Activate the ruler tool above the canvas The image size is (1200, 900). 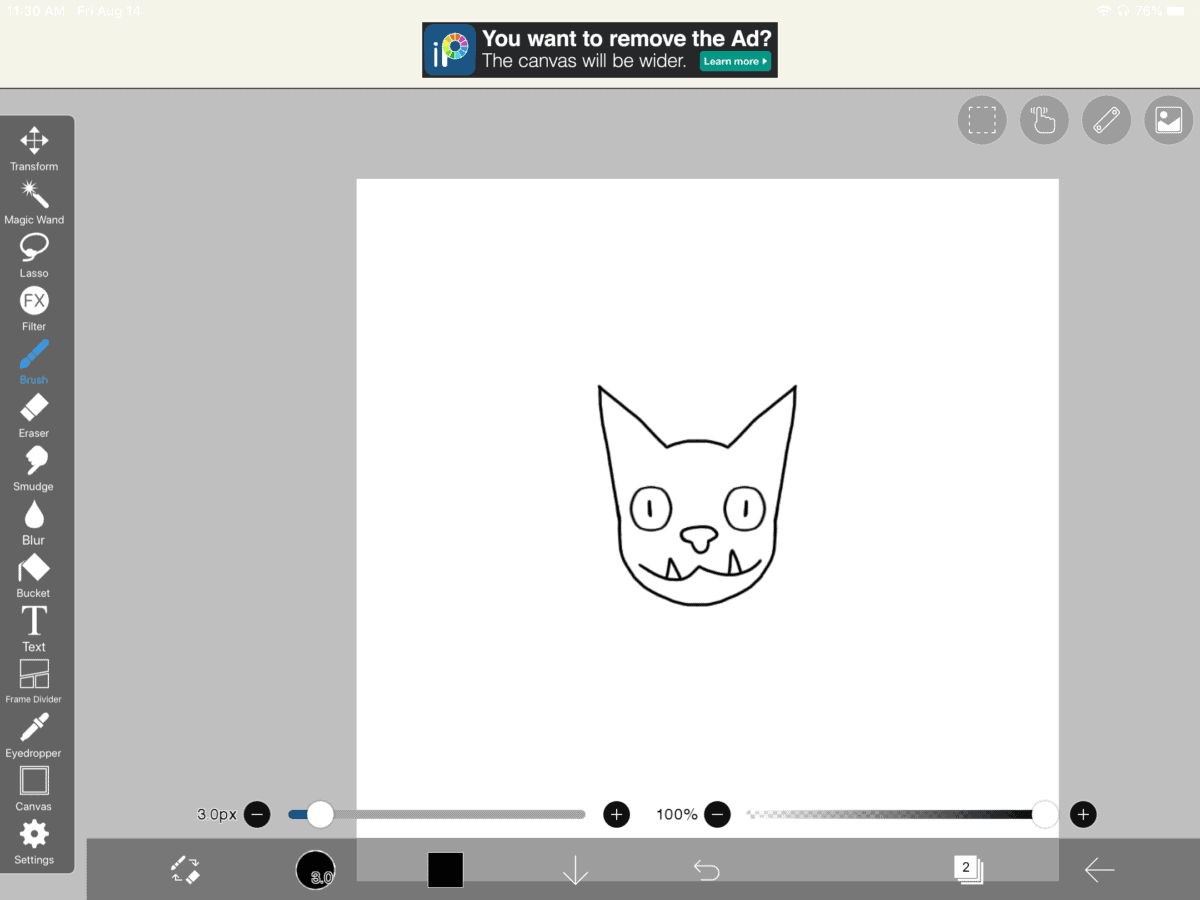click(1106, 119)
